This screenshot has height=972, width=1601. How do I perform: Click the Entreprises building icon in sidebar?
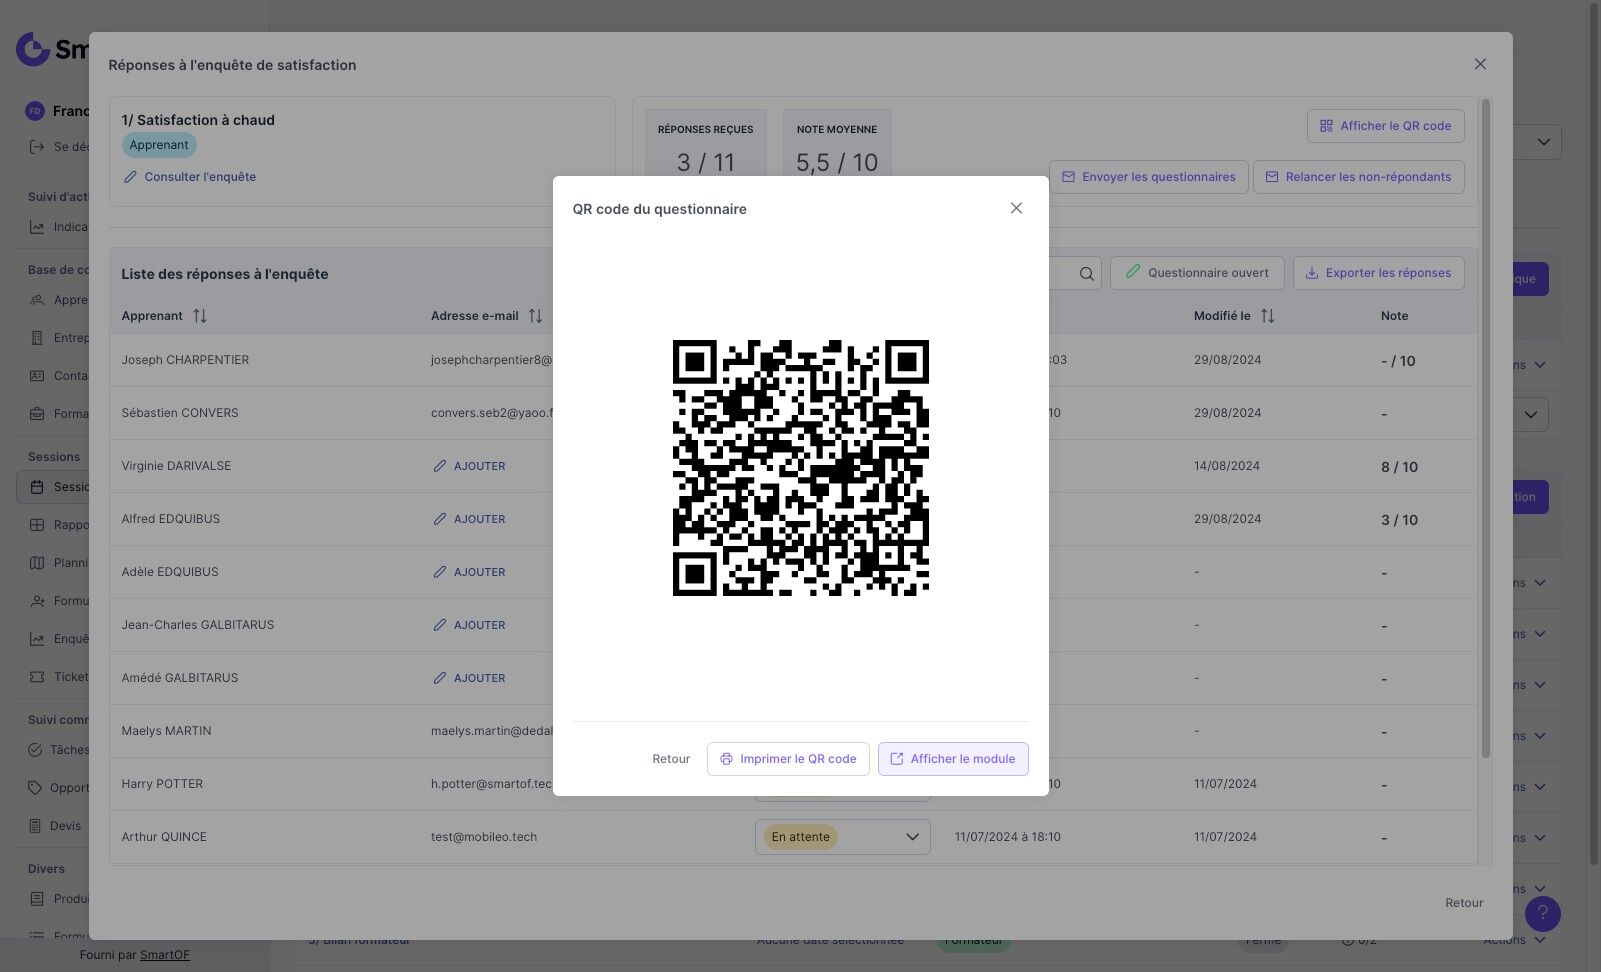tap(37, 338)
